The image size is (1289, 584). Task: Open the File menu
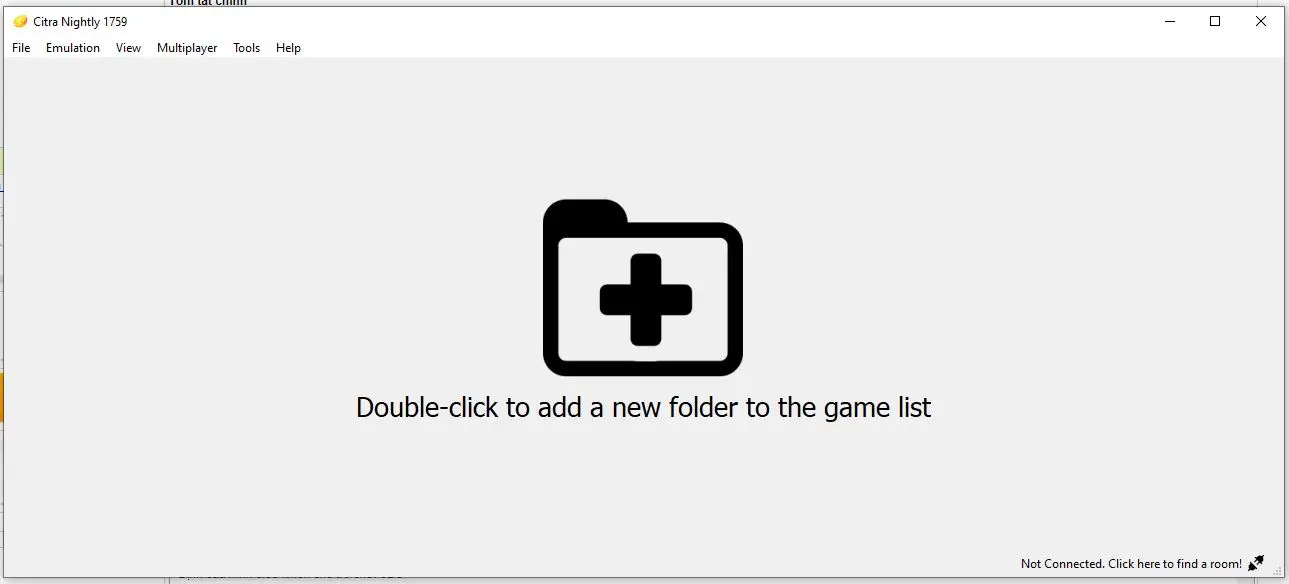click(21, 48)
